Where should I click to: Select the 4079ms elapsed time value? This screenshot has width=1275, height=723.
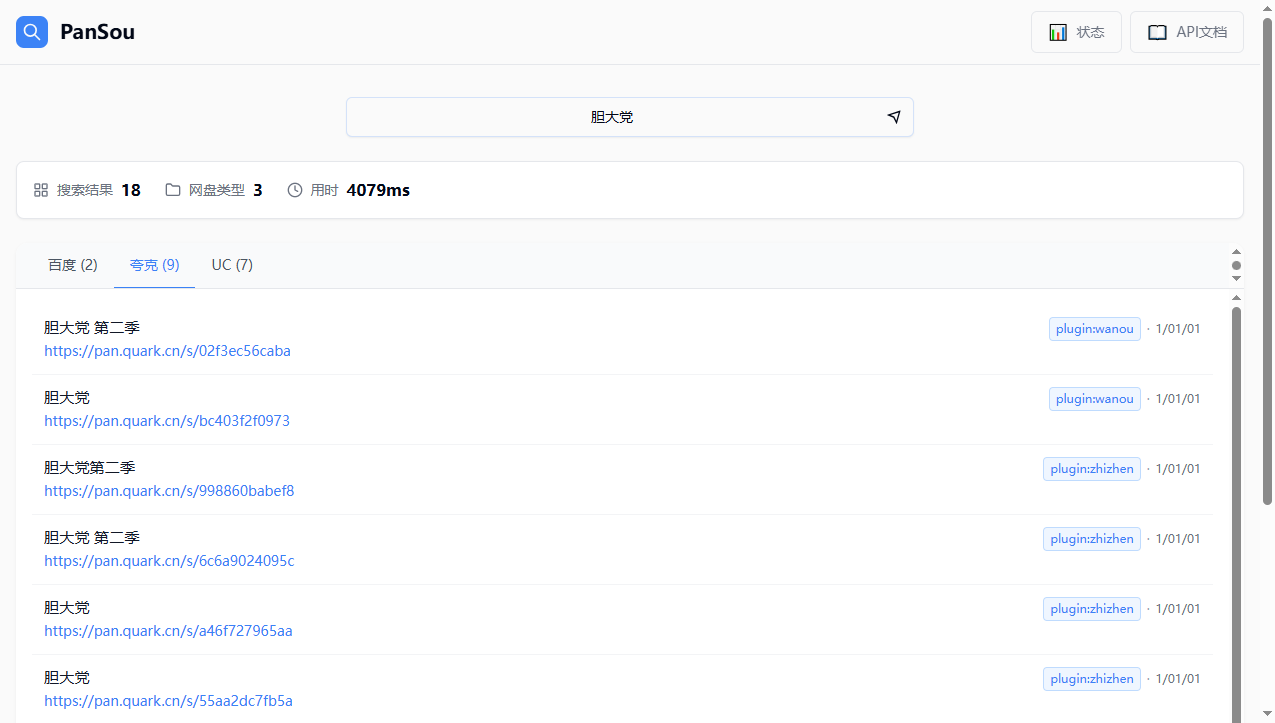click(378, 190)
